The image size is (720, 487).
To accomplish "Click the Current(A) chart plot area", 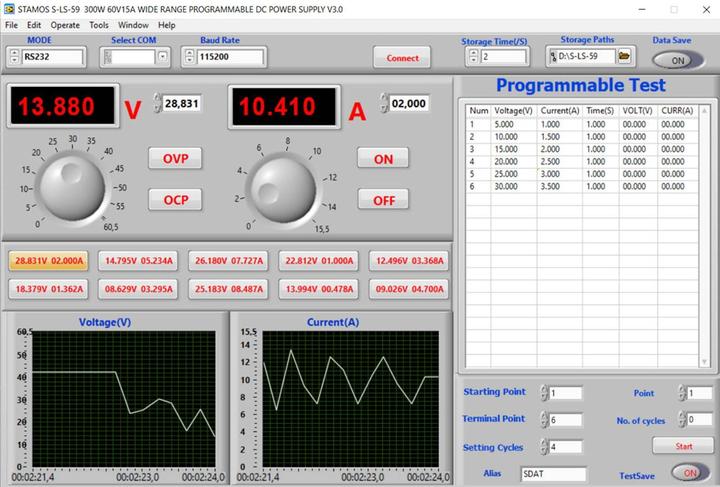I will pyautogui.click(x=351, y=398).
